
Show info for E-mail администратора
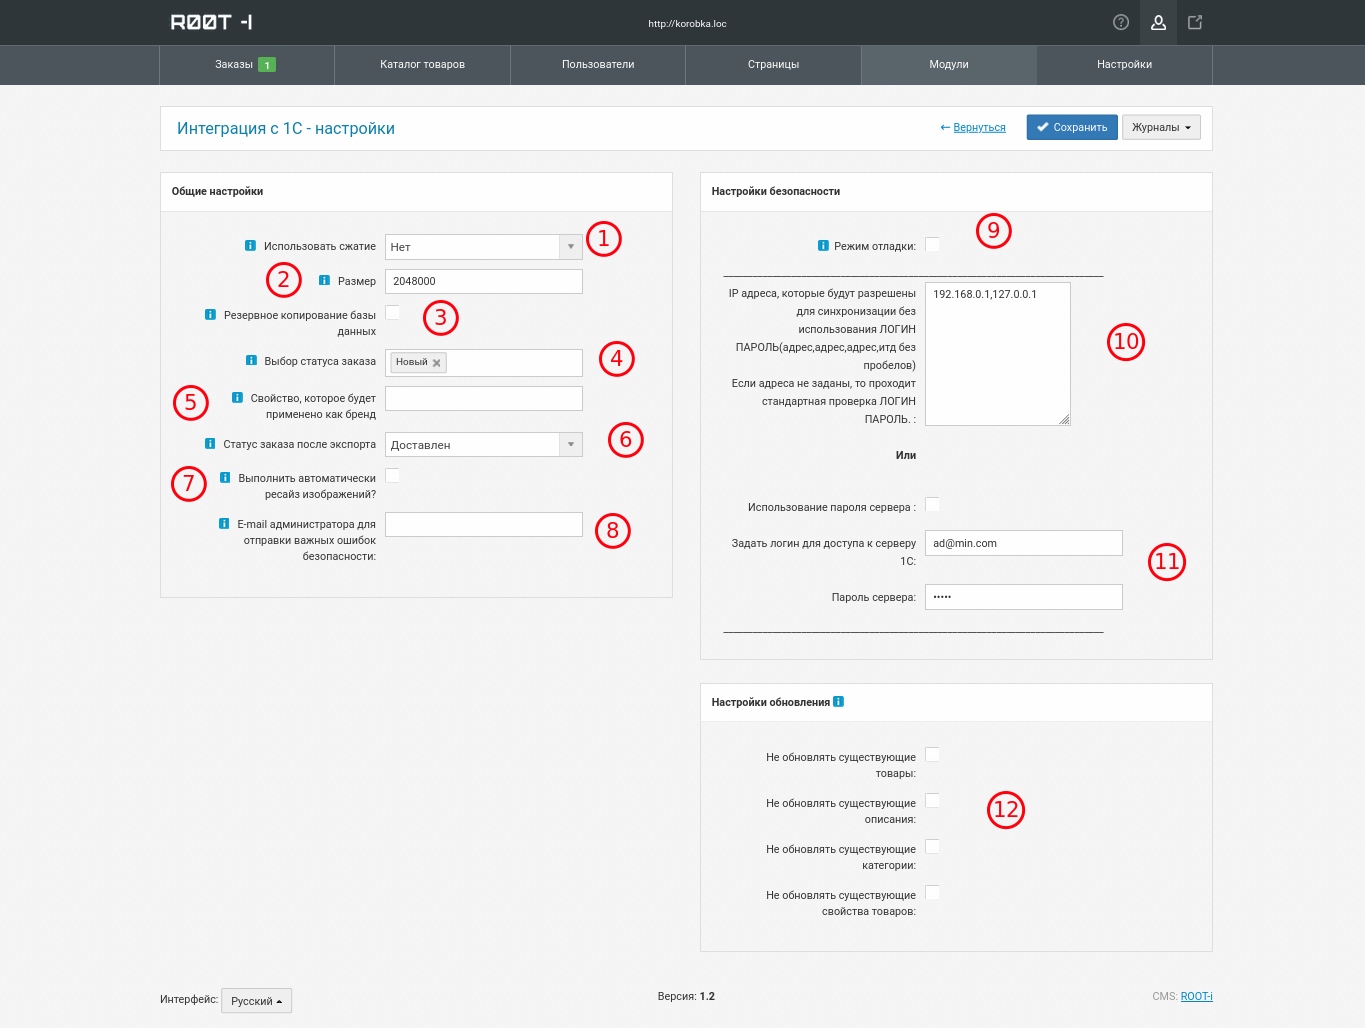point(224,523)
